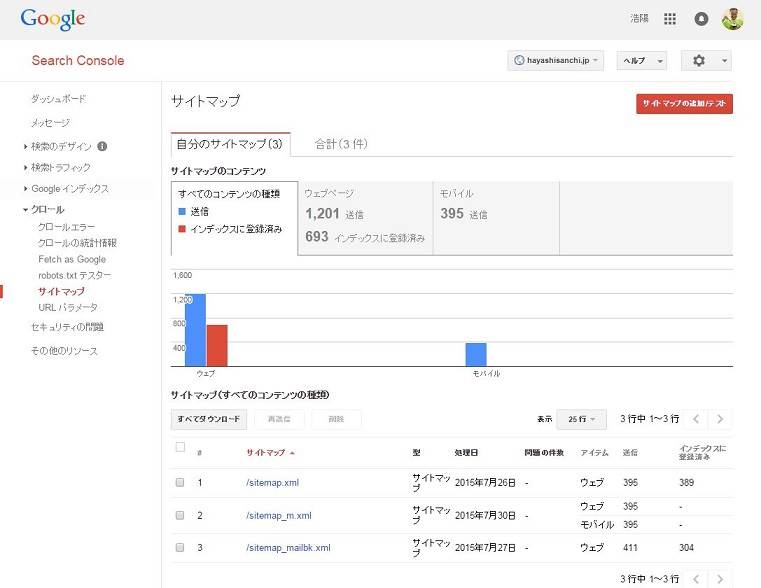Viewport: 761px width, 588px height.
Task: Open the Google apps grid icon
Action: pos(670,19)
